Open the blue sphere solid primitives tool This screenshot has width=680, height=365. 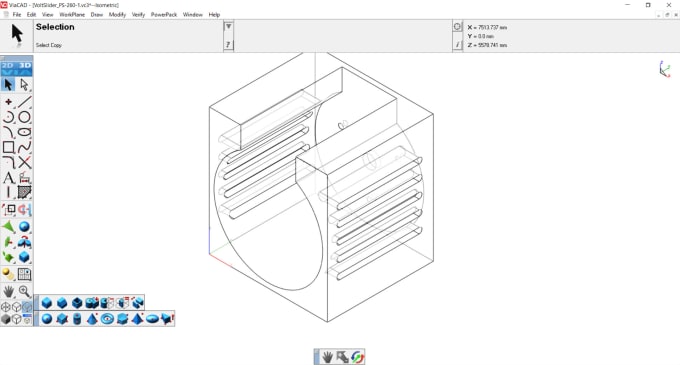point(24,227)
